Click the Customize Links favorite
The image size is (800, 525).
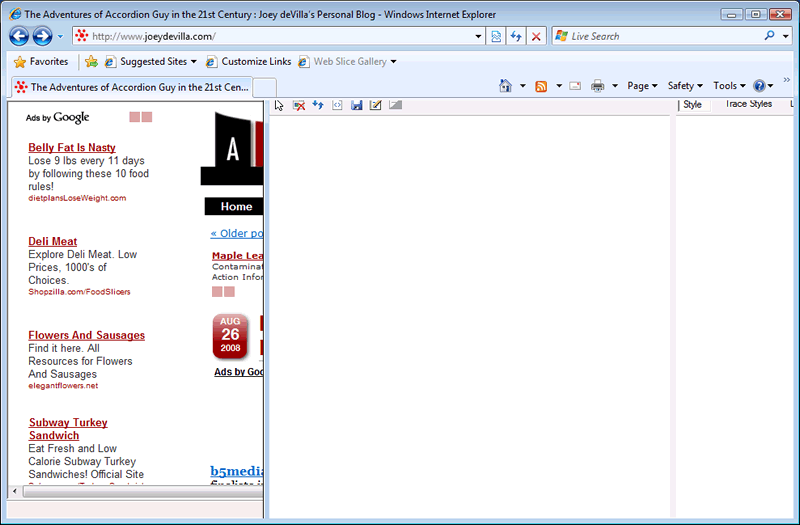click(x=248, y=62)
